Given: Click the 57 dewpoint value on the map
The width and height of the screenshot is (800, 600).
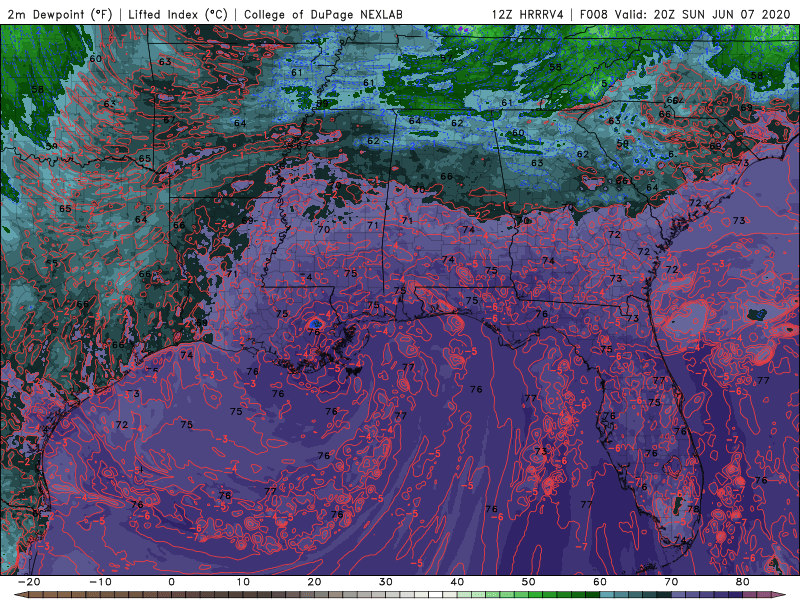Looking at the screenshot, I should 446,58.
